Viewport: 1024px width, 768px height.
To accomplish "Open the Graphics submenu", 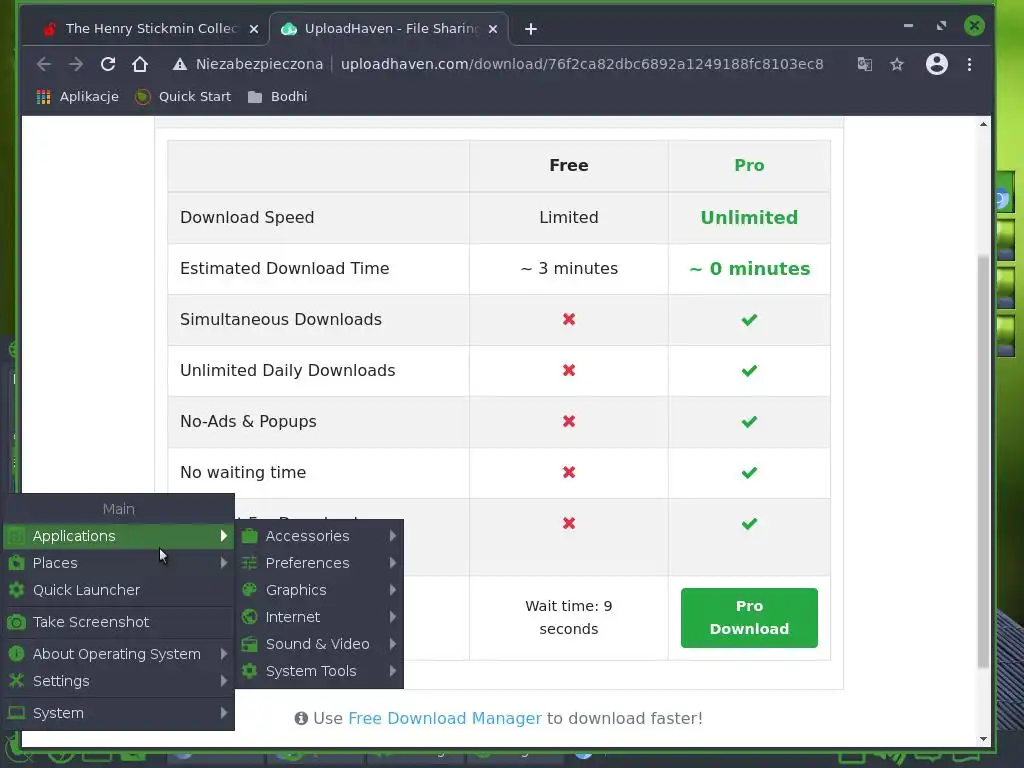I will [x=319, y=590].
